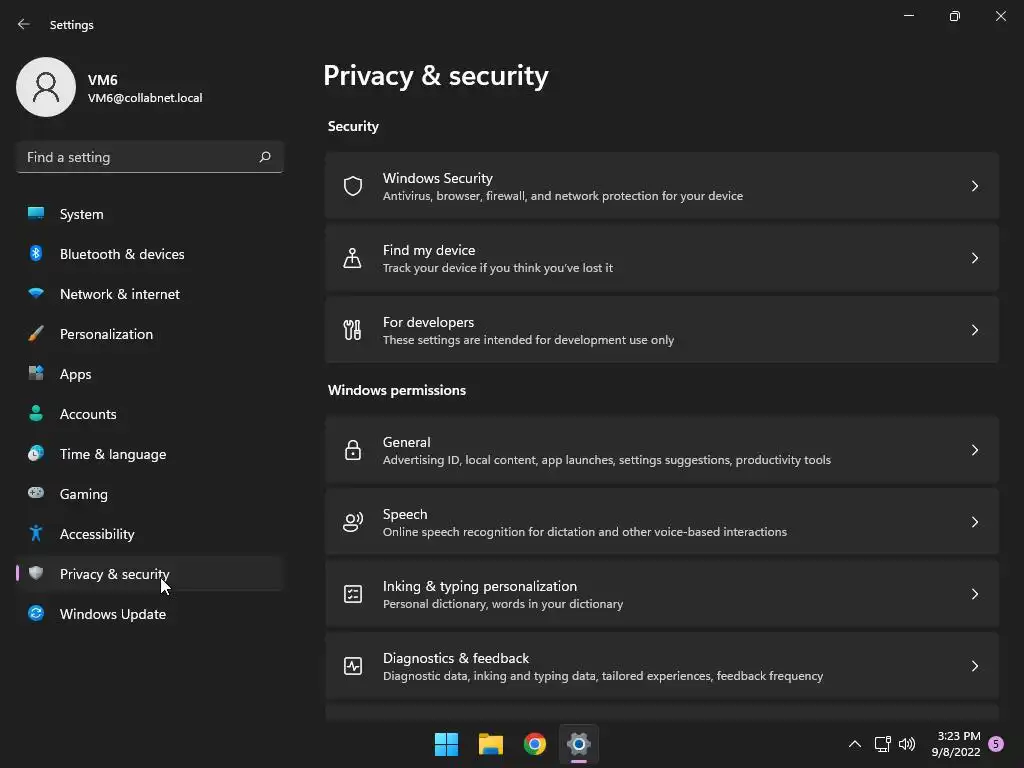Show hidden icons in system tray
This screenshot has width=1024, height=768.
click(855, 744)
